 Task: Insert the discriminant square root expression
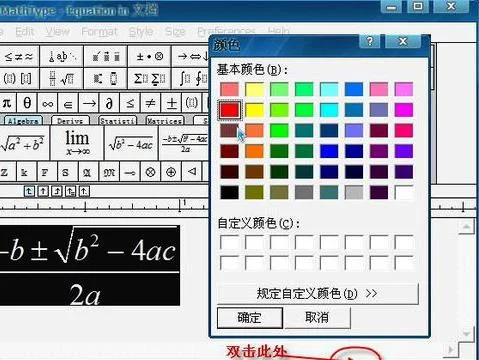131,143
